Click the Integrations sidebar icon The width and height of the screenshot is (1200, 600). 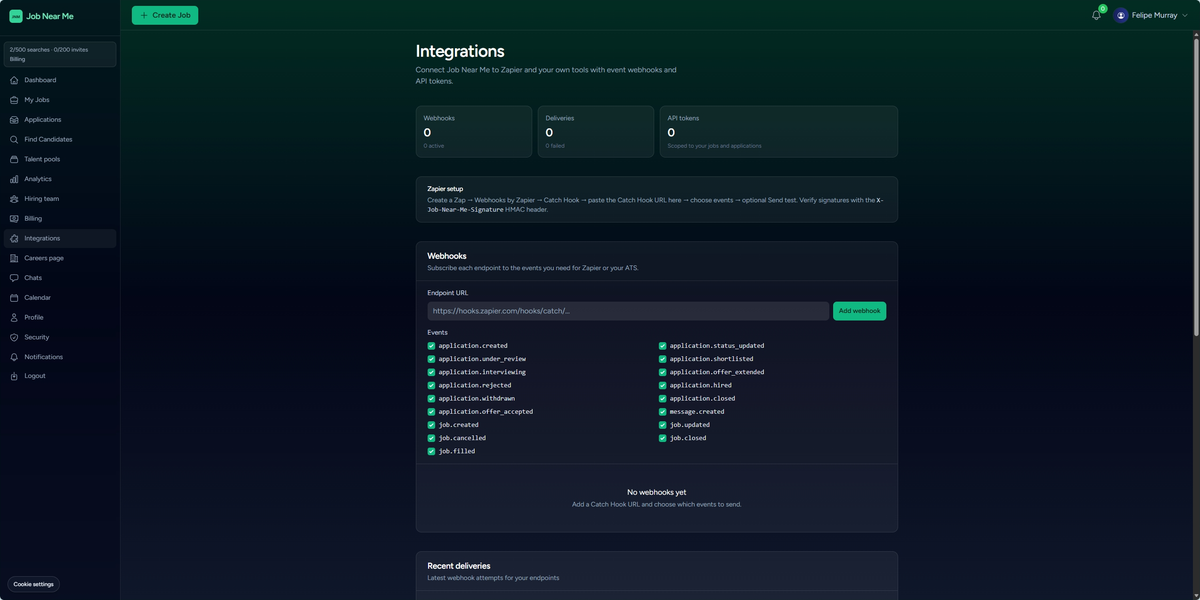tap(14, 238)
